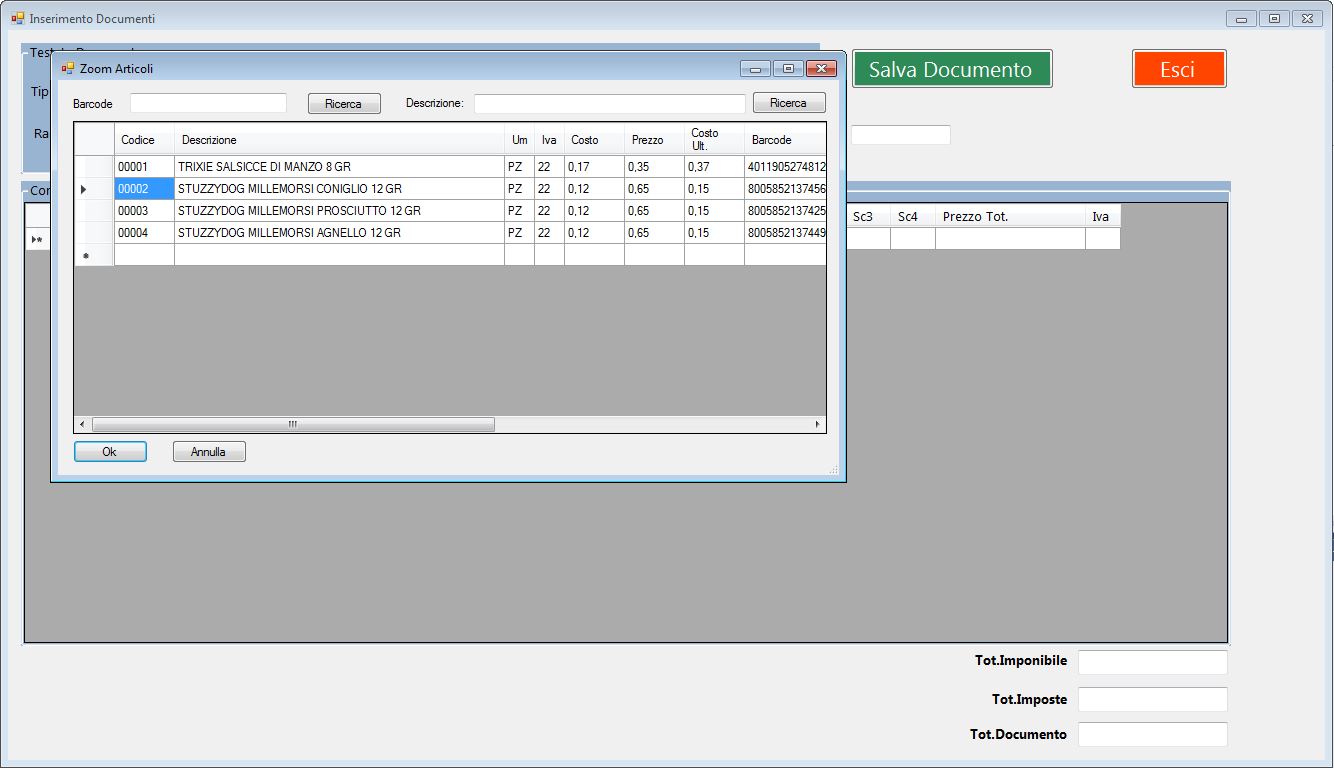The height and width of the screenshot is (768, 1334).
Task: Minimize the Zoom Articoli dialog
Action: pos(755,68)
